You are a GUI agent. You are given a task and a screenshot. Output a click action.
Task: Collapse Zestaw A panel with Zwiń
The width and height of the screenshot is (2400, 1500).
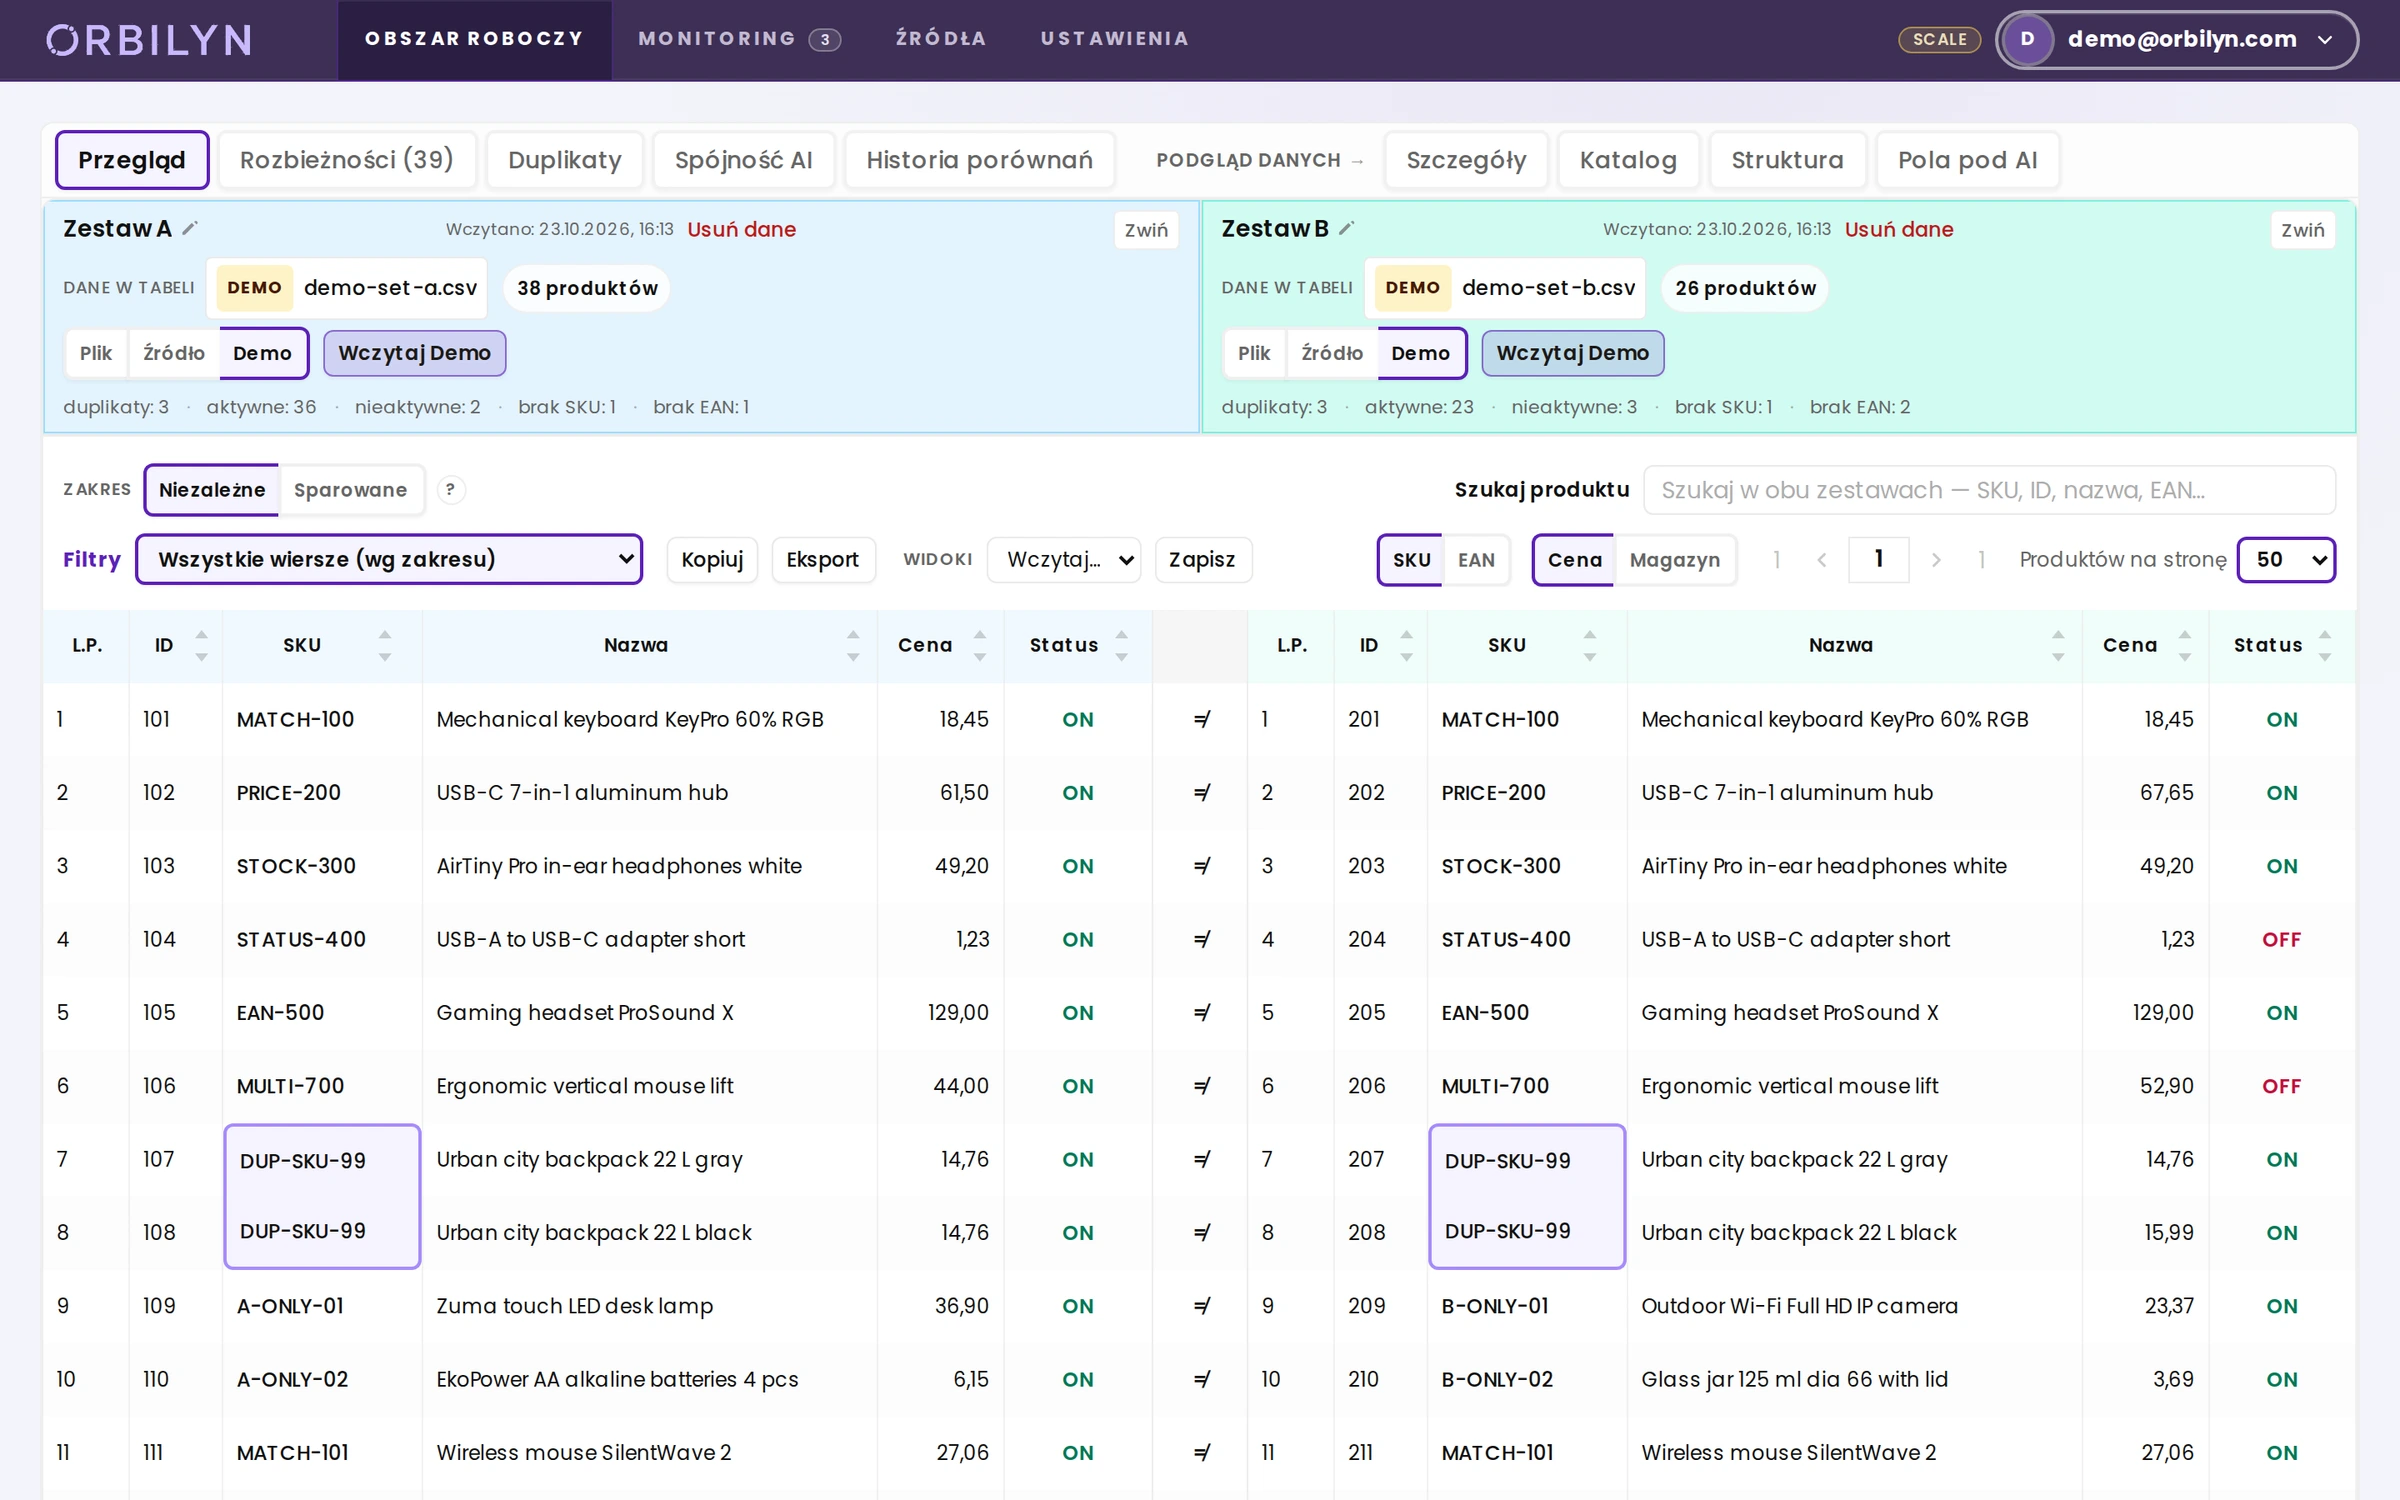pyautogui.click(x=1146, y=230)
